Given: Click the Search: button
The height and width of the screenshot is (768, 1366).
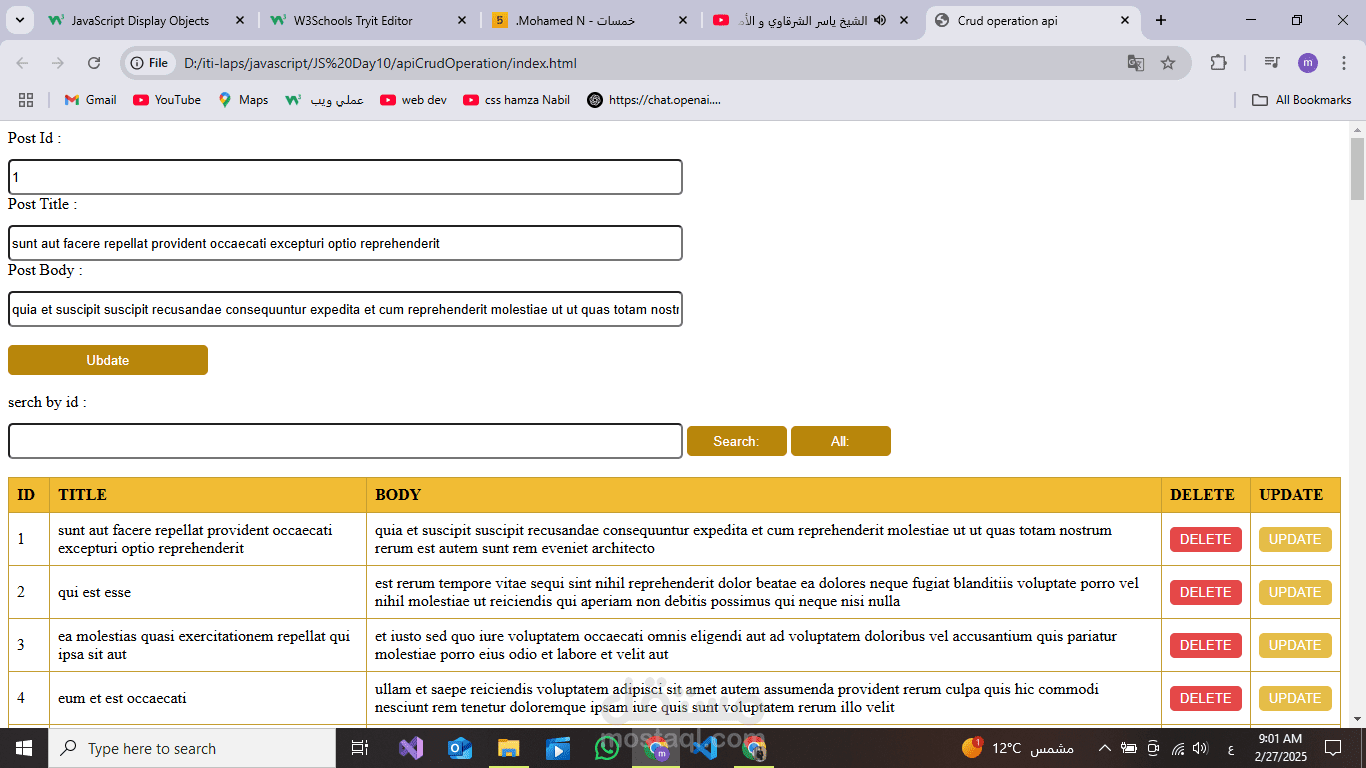Looking at the screenshot, I should pyautogui.click(x=737, y=441).
